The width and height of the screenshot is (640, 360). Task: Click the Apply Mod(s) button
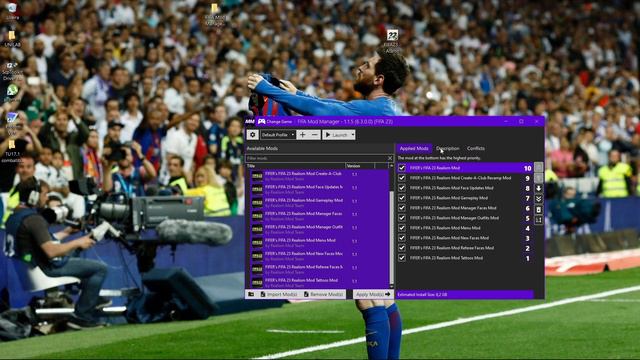(x=373, y=294)
